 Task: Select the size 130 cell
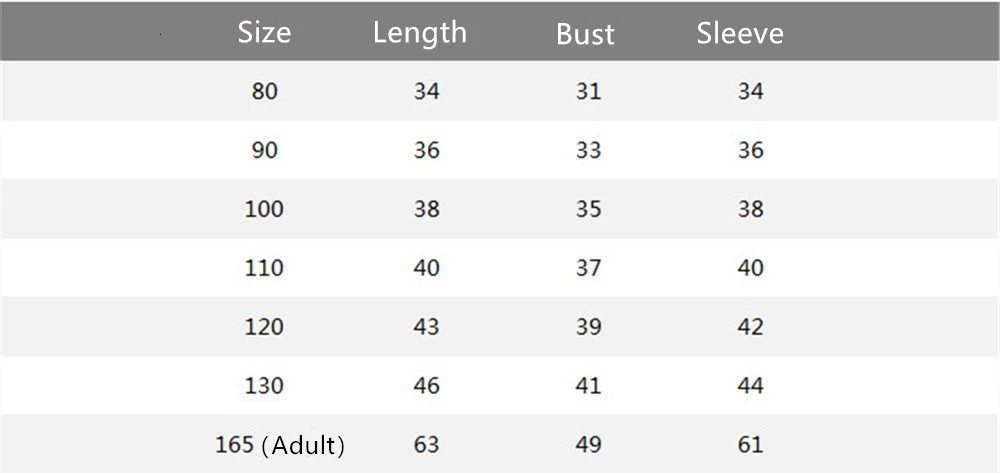[264, 386]
